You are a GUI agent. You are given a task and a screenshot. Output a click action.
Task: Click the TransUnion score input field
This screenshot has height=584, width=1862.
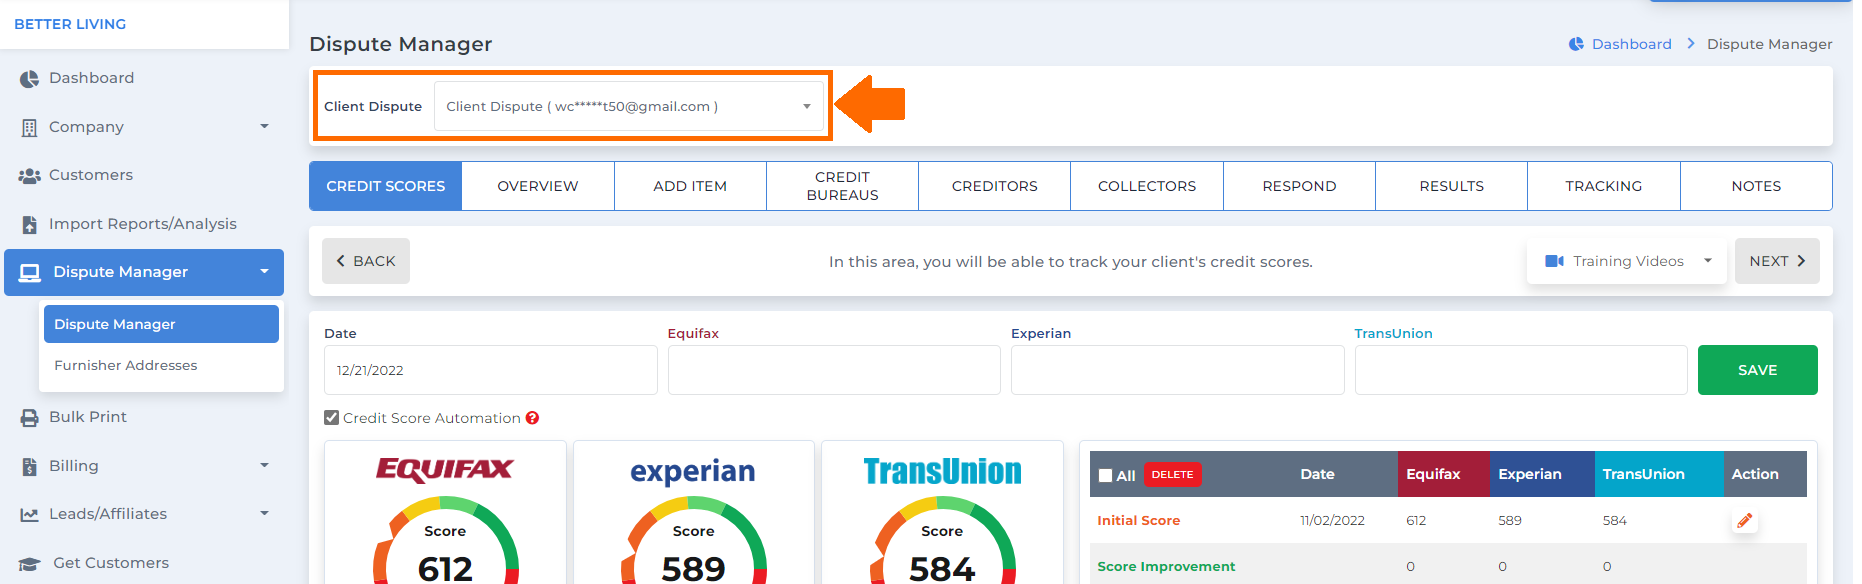point(1521,370)
